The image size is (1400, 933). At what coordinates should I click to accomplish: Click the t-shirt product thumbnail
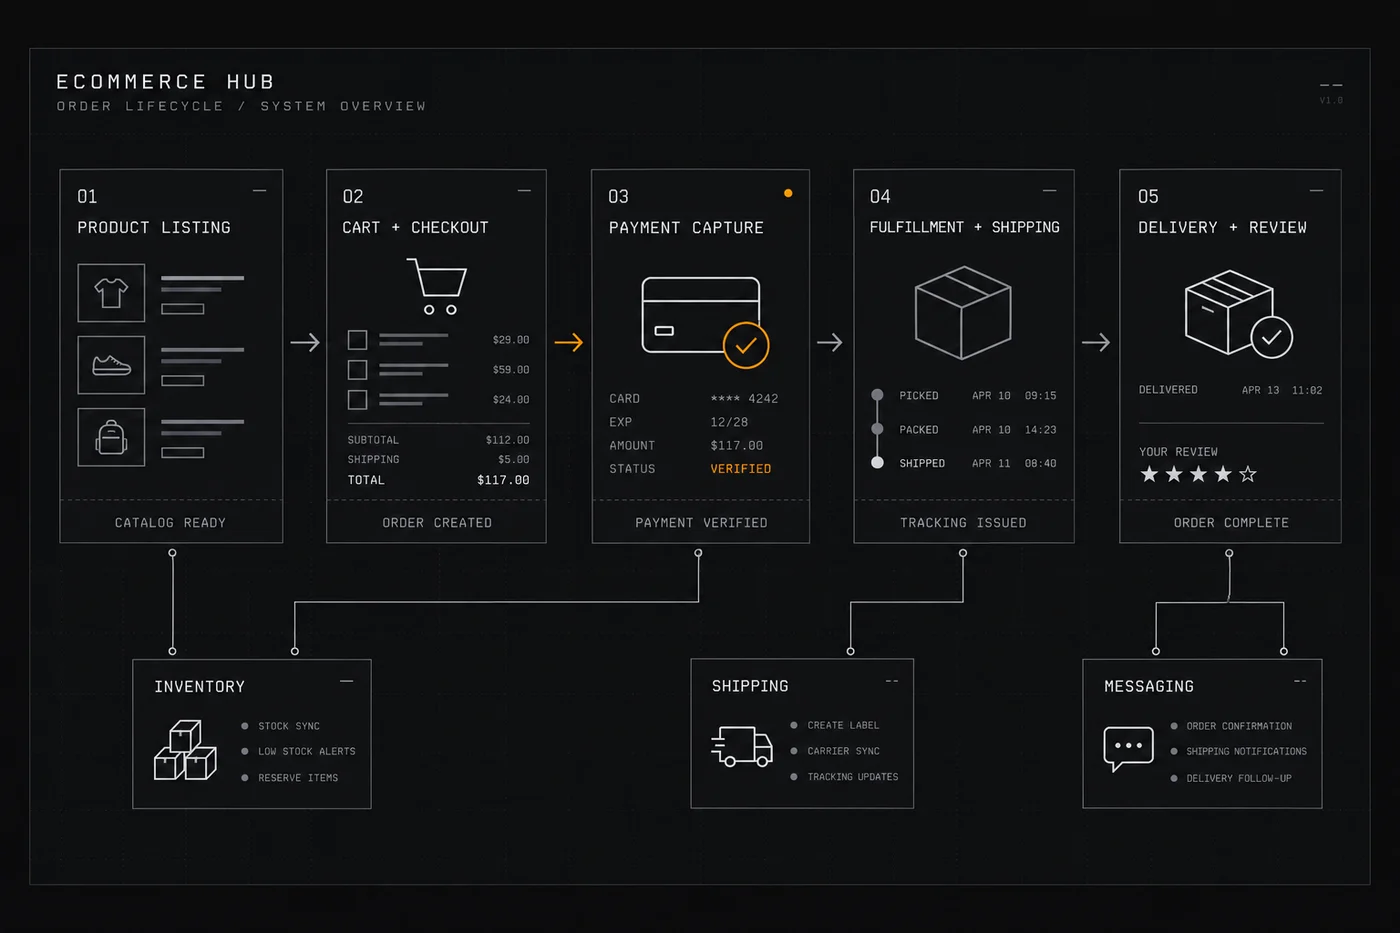111,293
